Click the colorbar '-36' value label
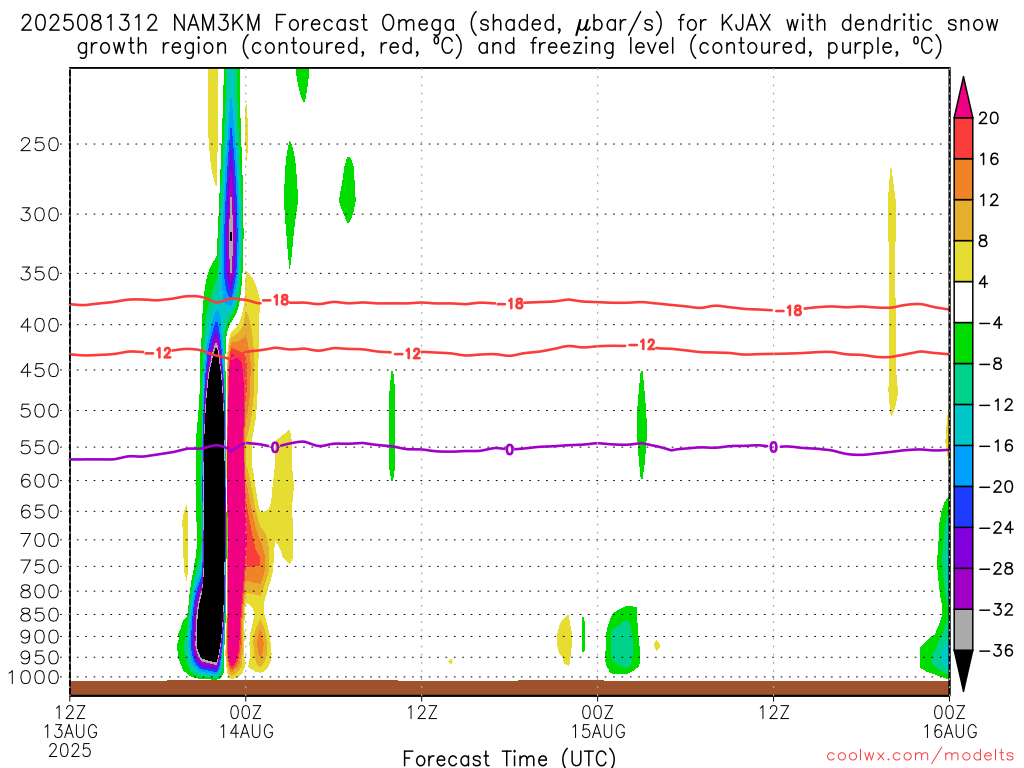The width and height of the screenshot is (1024, 768). pos(996,650)
